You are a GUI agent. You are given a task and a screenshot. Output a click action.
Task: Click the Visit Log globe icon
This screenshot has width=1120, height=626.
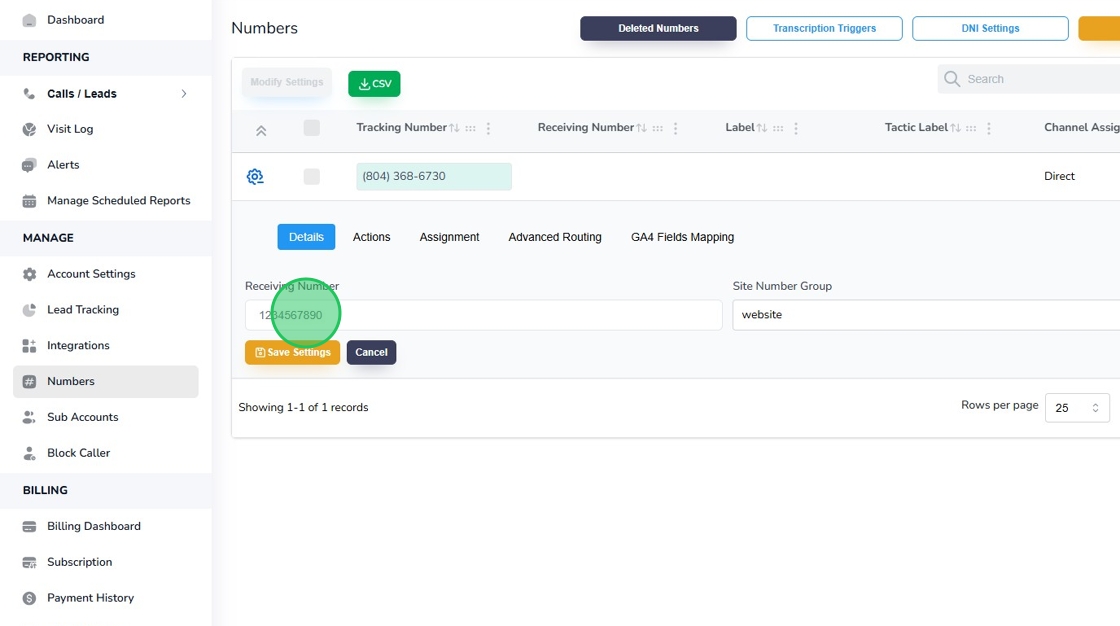pos(29,129)
